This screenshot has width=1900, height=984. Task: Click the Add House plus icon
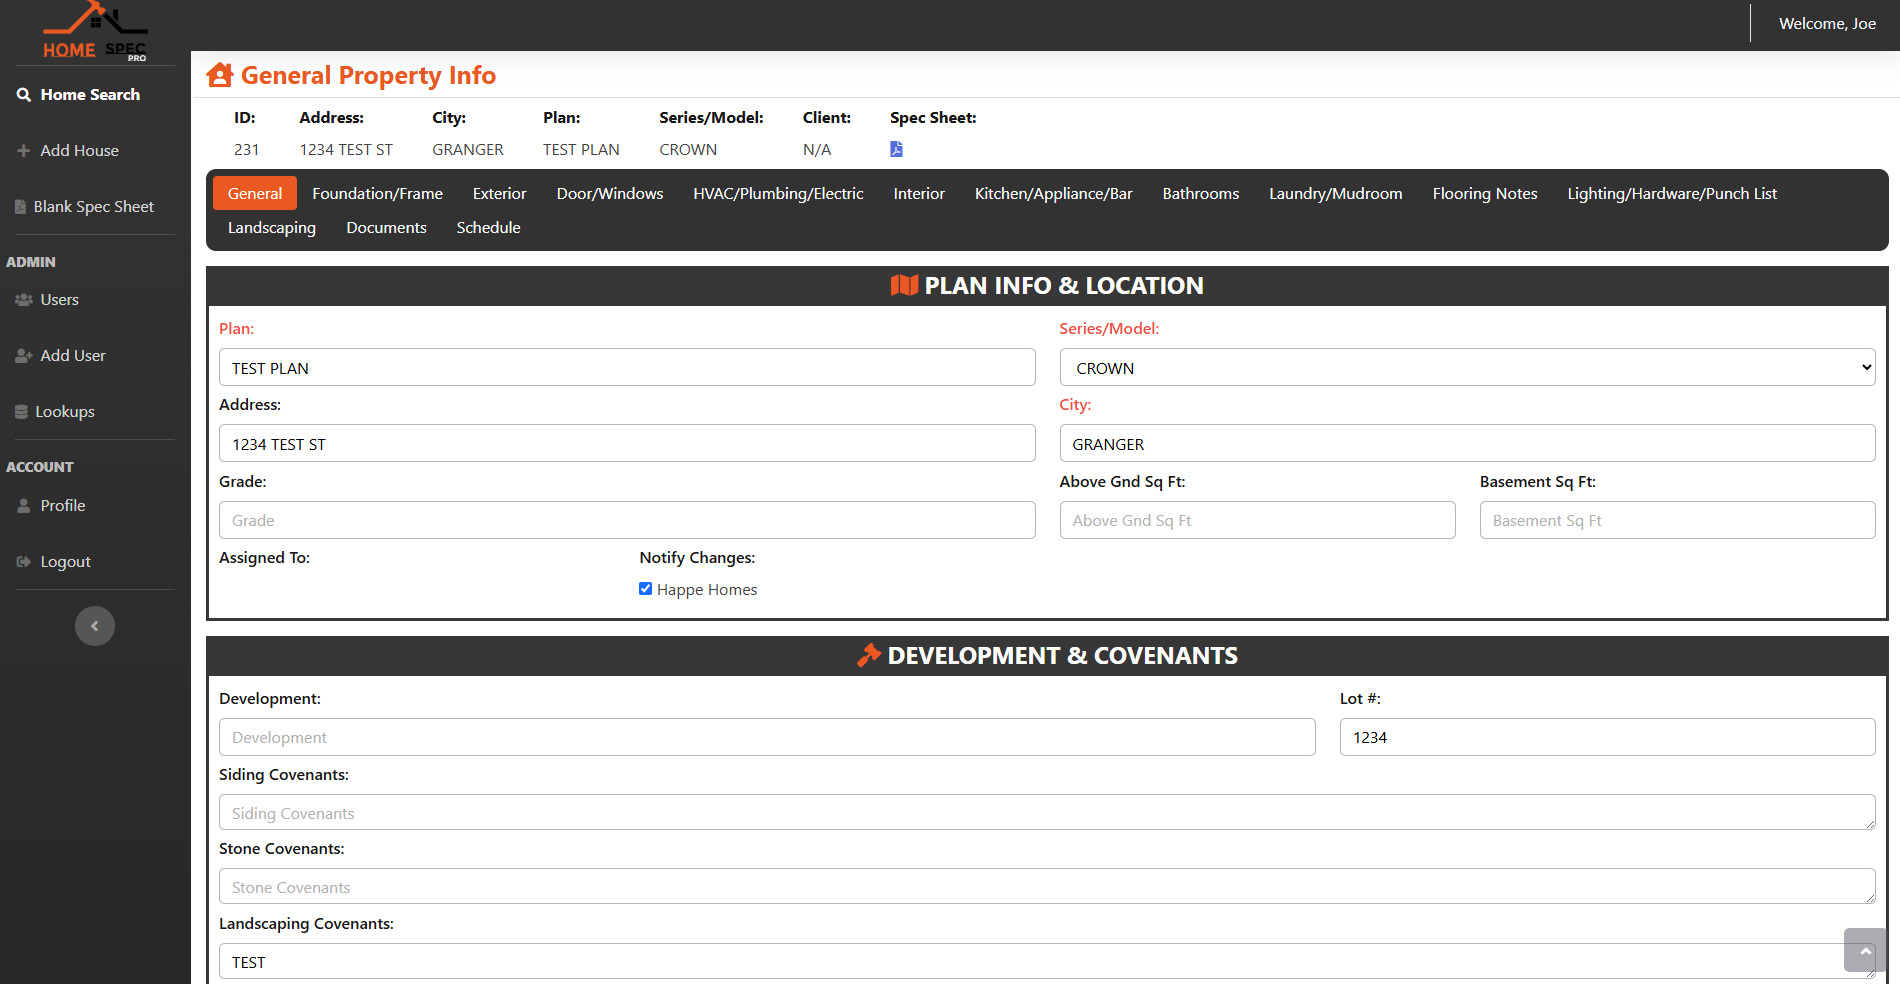24,151
